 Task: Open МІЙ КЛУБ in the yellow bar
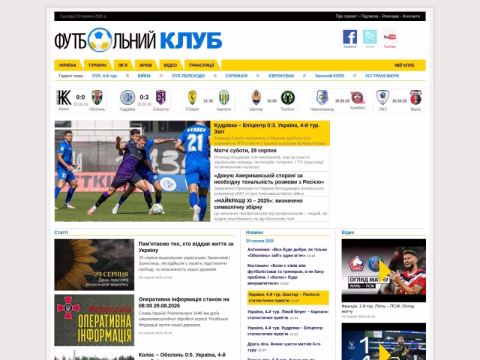tap(404, 65)
